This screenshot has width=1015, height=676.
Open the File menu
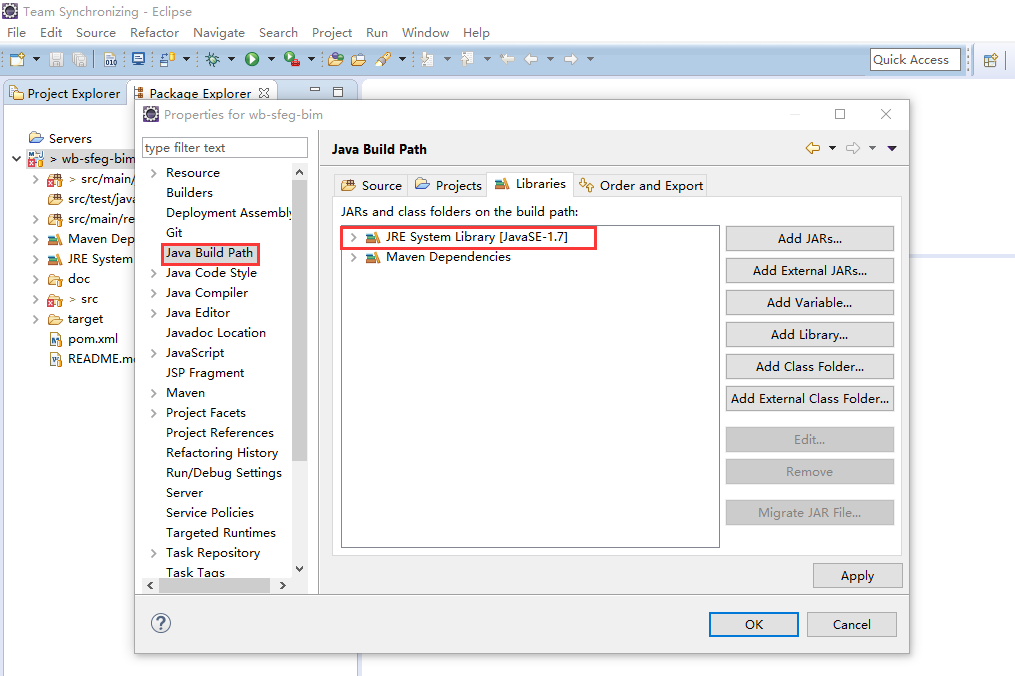(x=16, y=32)
